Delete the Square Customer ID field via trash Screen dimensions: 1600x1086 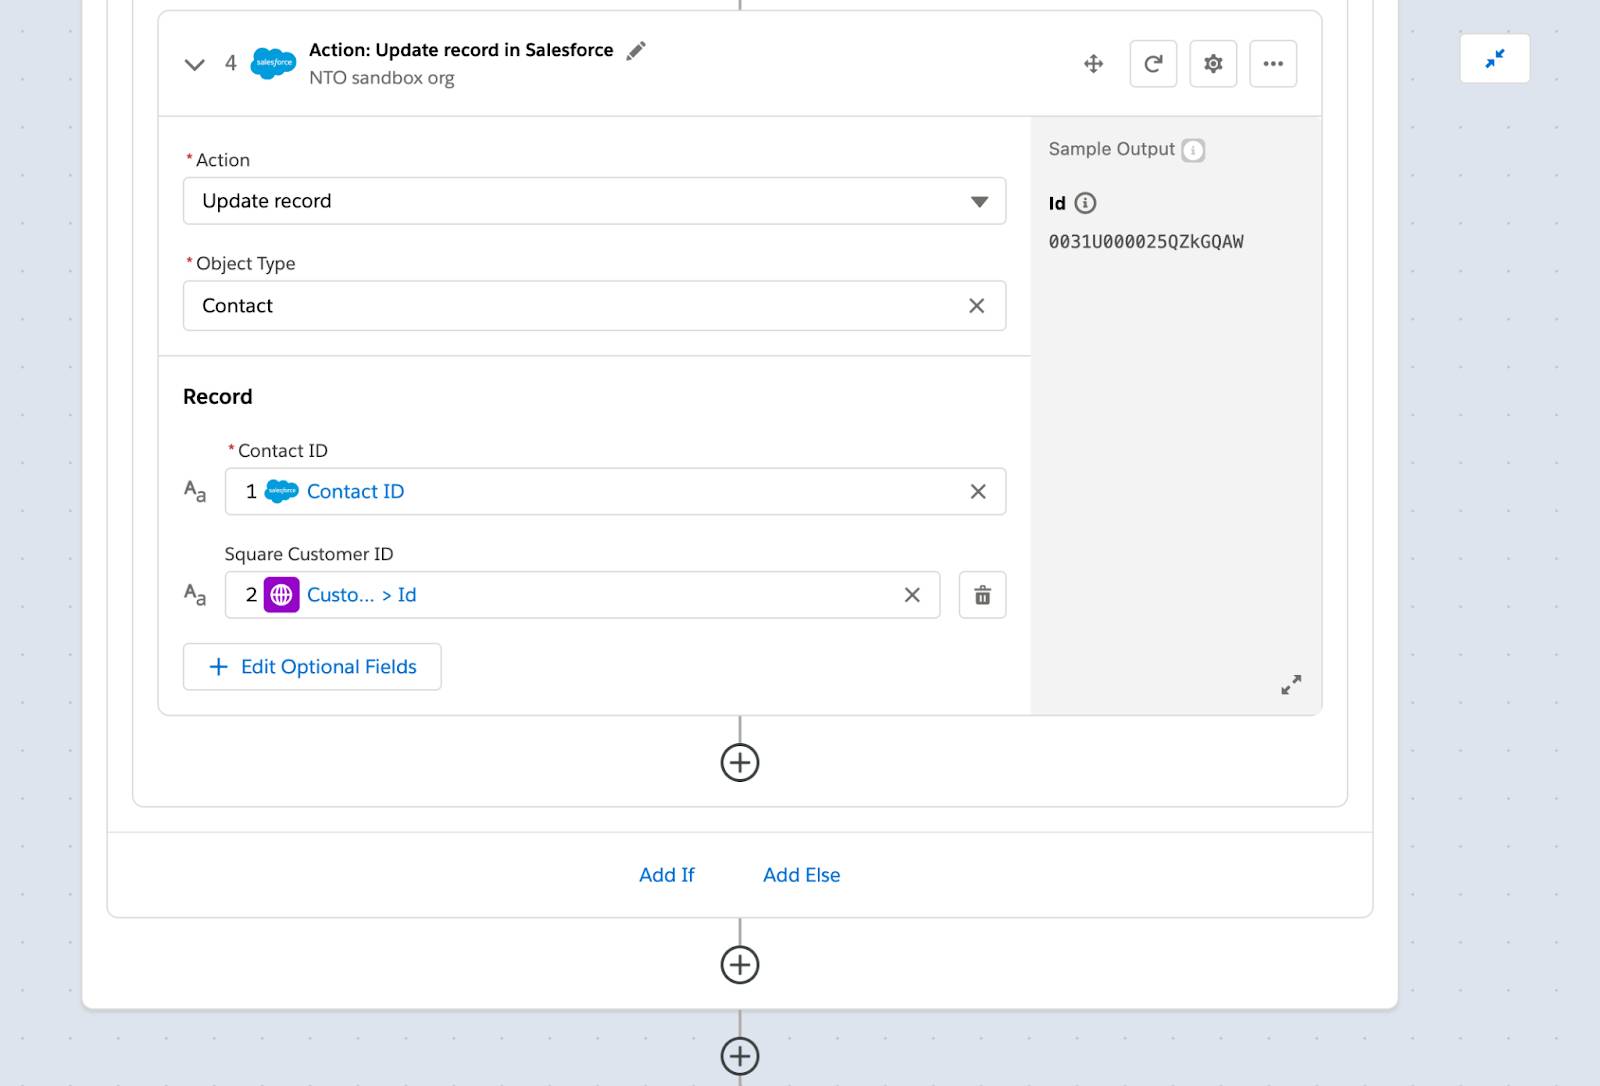tap(982, 595)
